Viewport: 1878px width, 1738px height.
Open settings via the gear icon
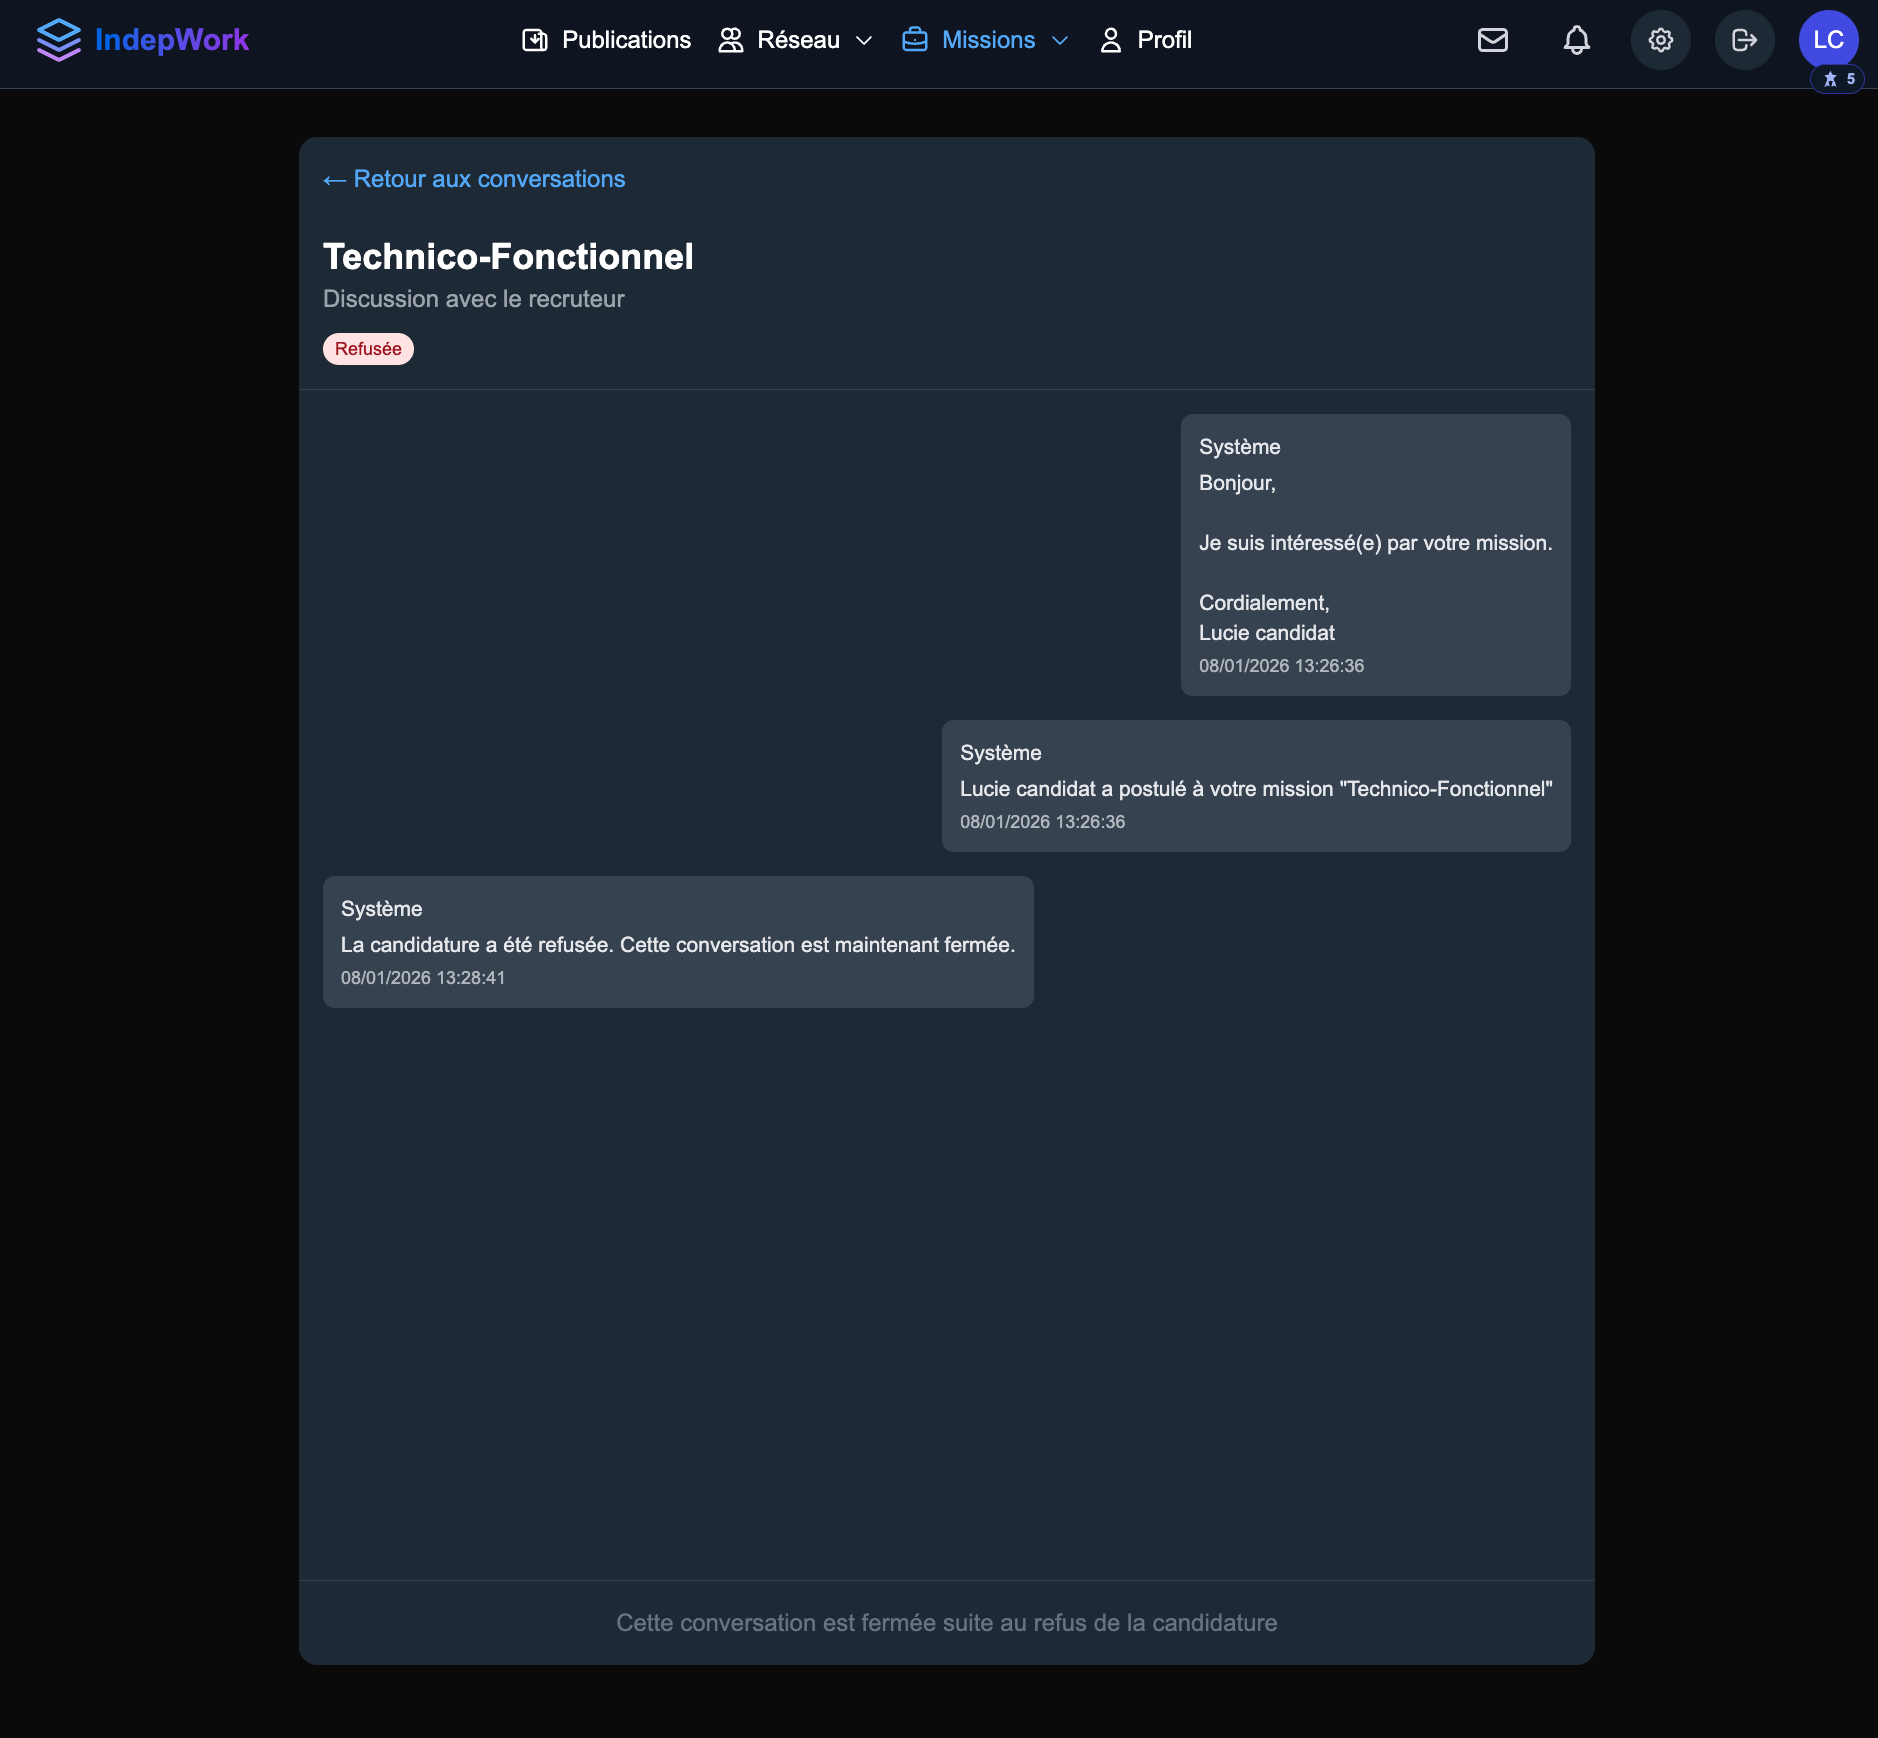click(x=1660, y=40)
